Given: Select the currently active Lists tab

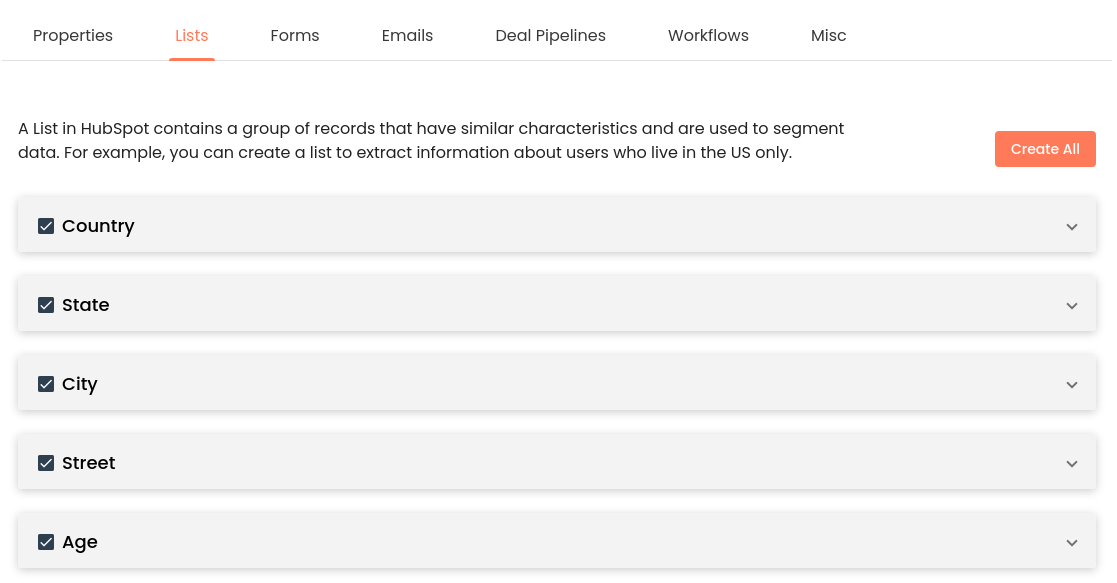Looking at the screenshot, I should click(191, 35).
